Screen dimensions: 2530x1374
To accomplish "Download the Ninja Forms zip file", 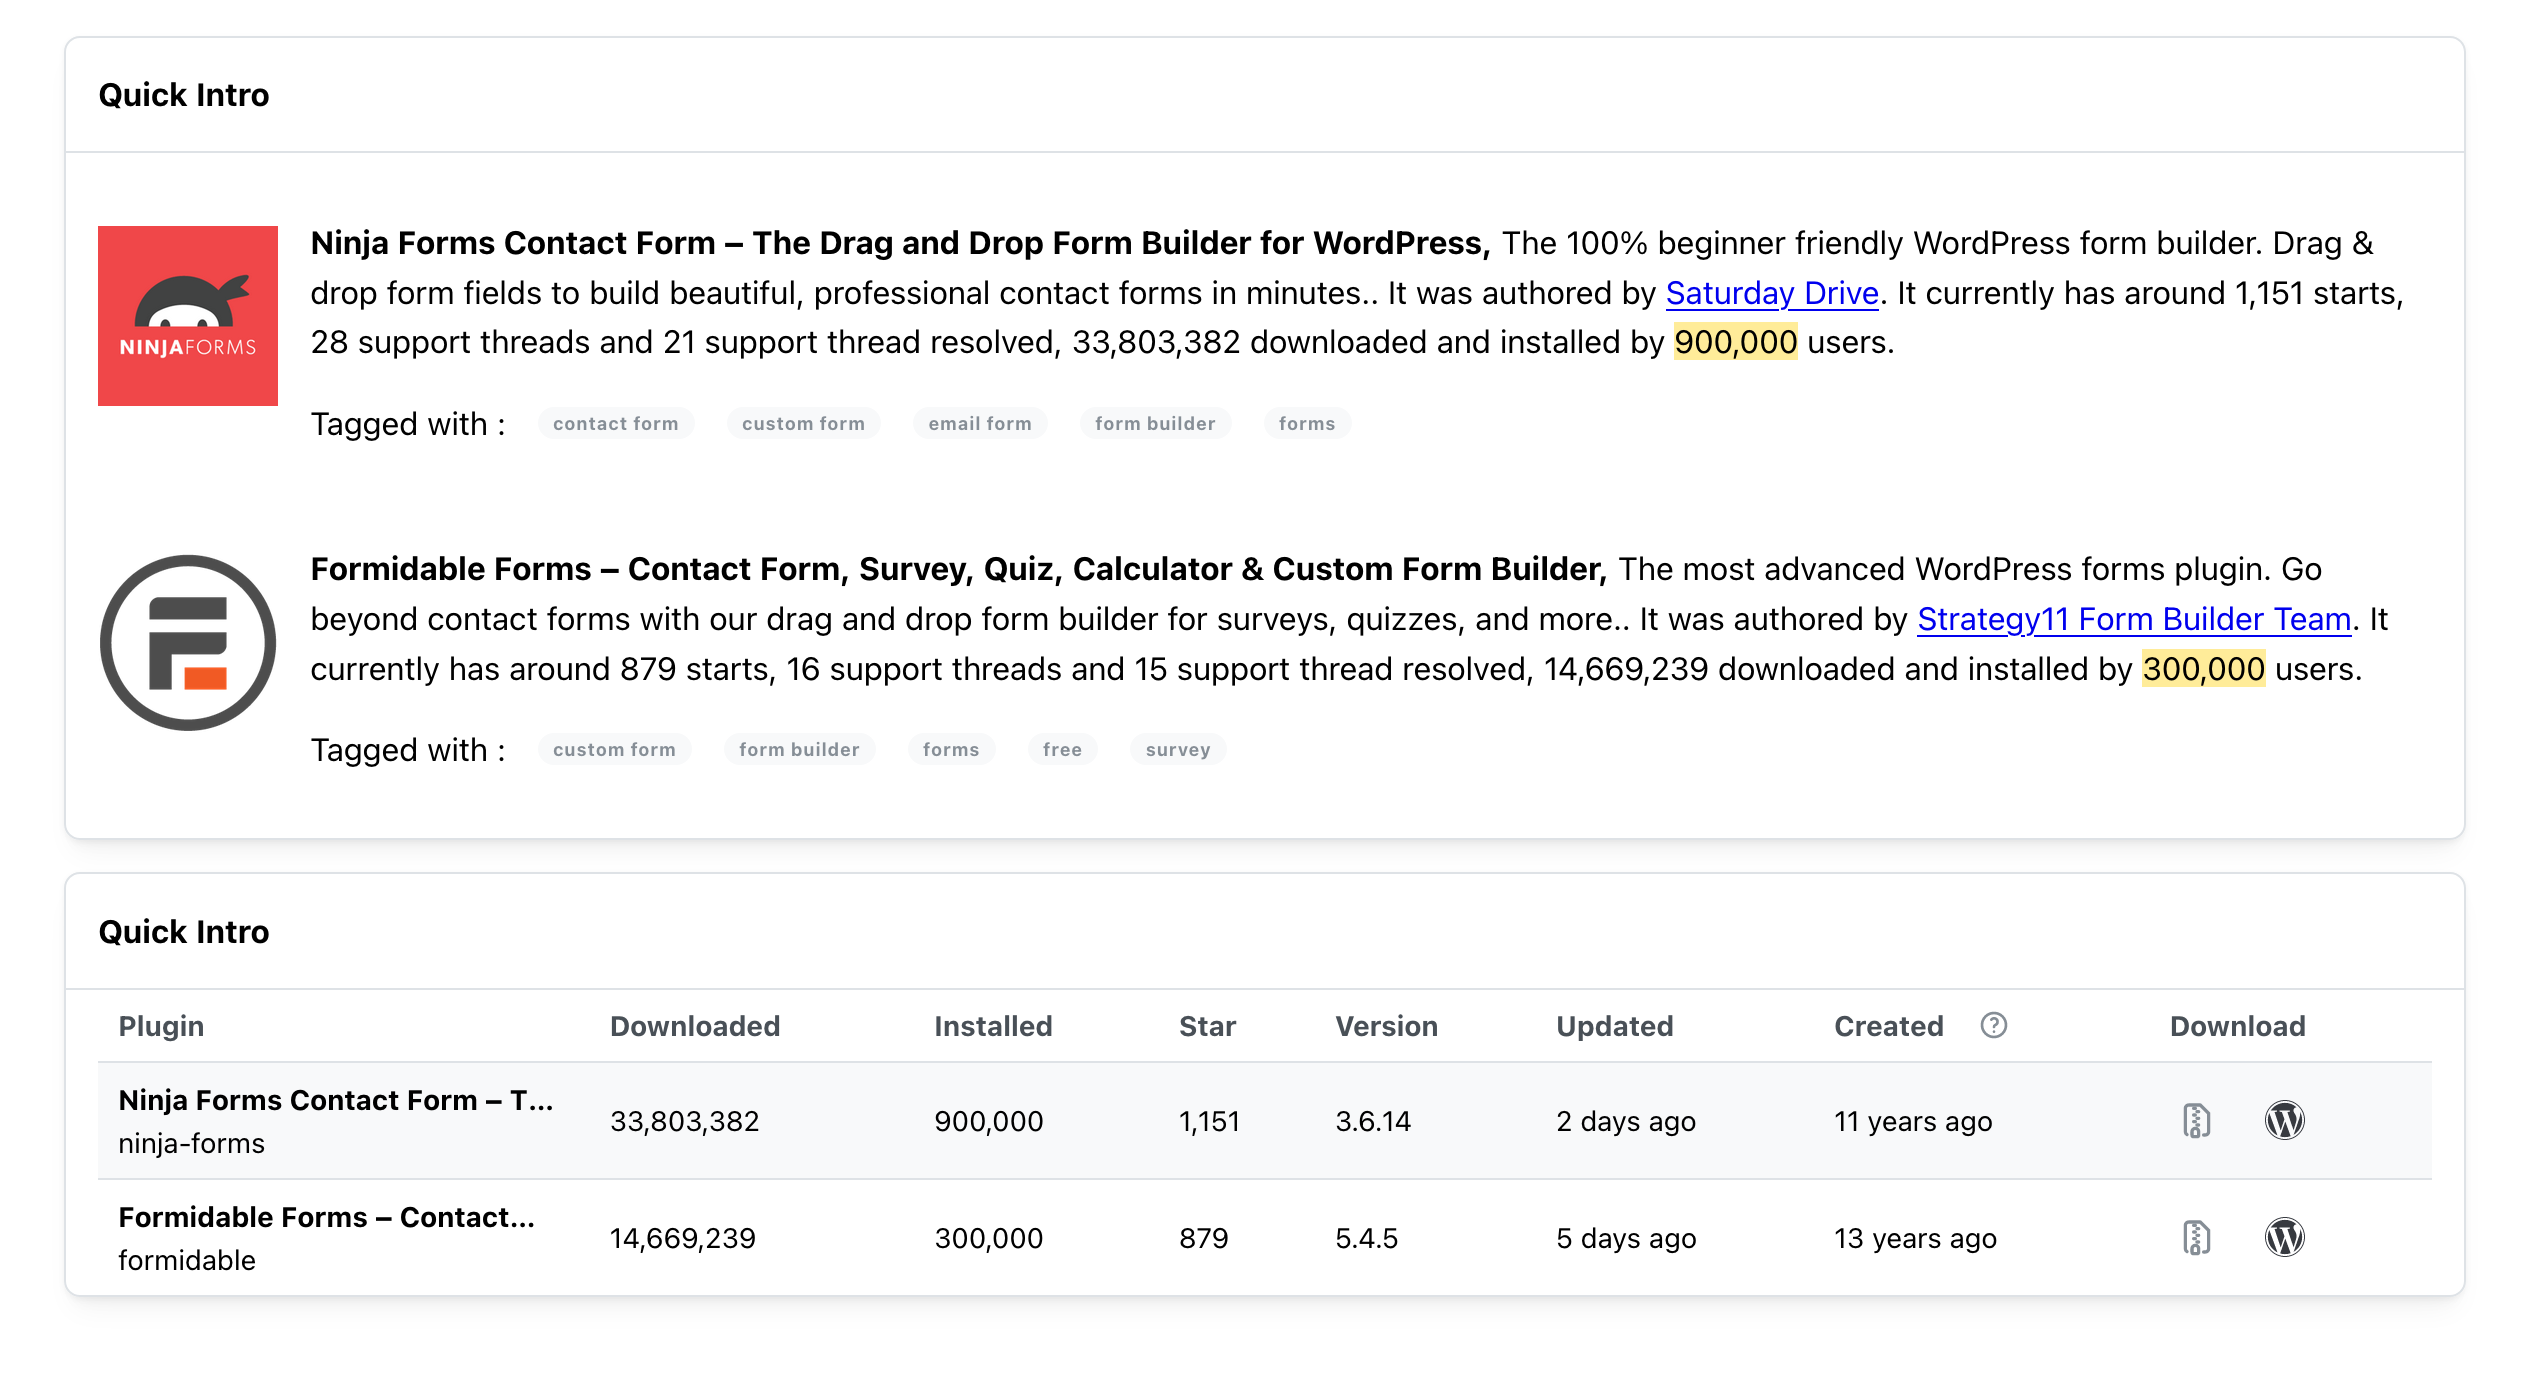I will coord(2196,1121).
